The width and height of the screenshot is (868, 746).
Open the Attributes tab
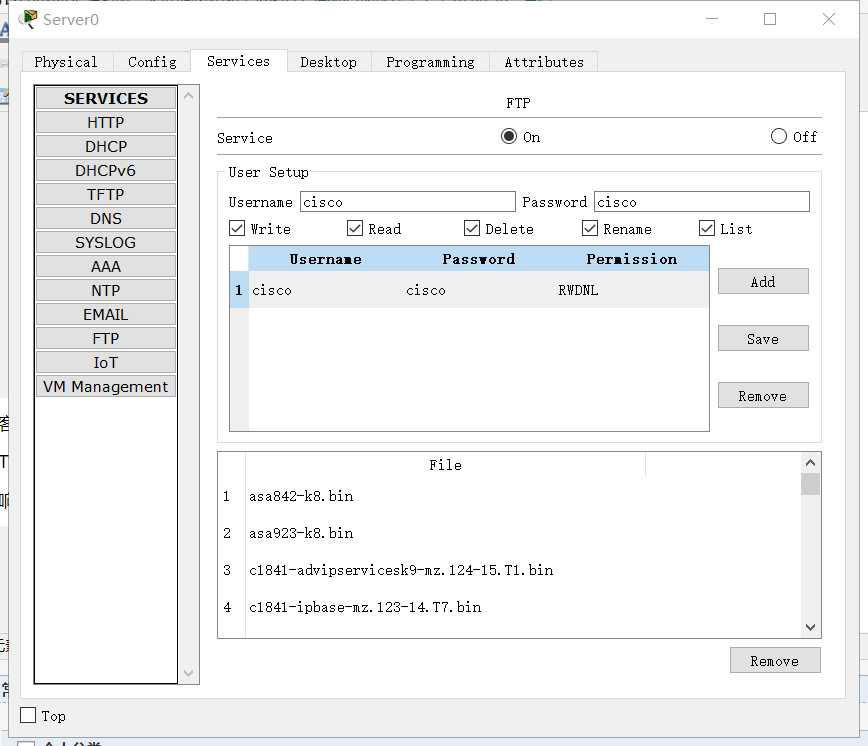coord(544,62)
